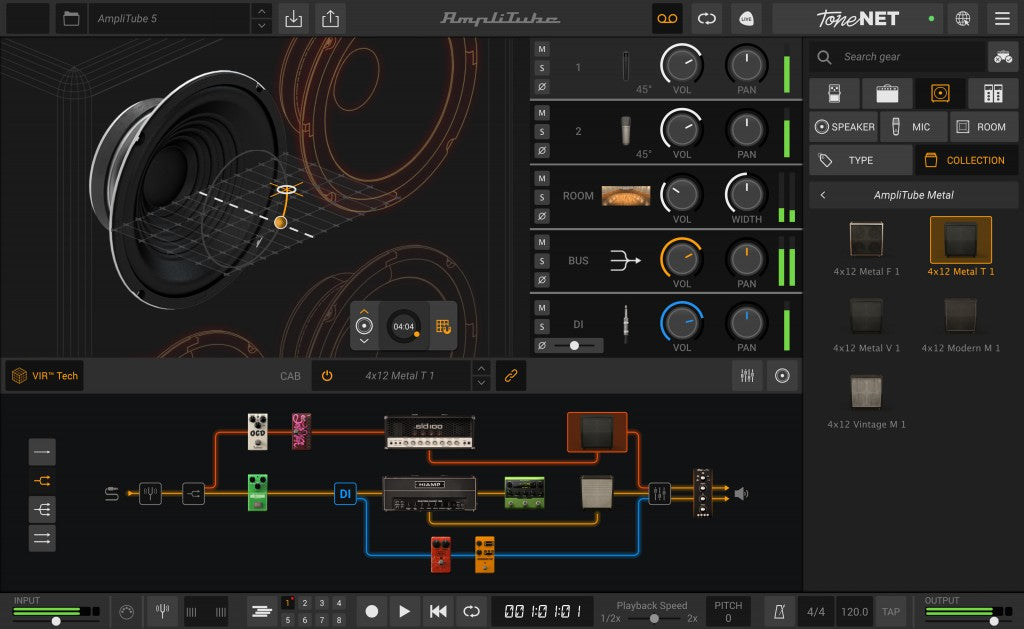Switch to the COLLECTION tab
The image size is (1024, 629).
tap(966, 159)
